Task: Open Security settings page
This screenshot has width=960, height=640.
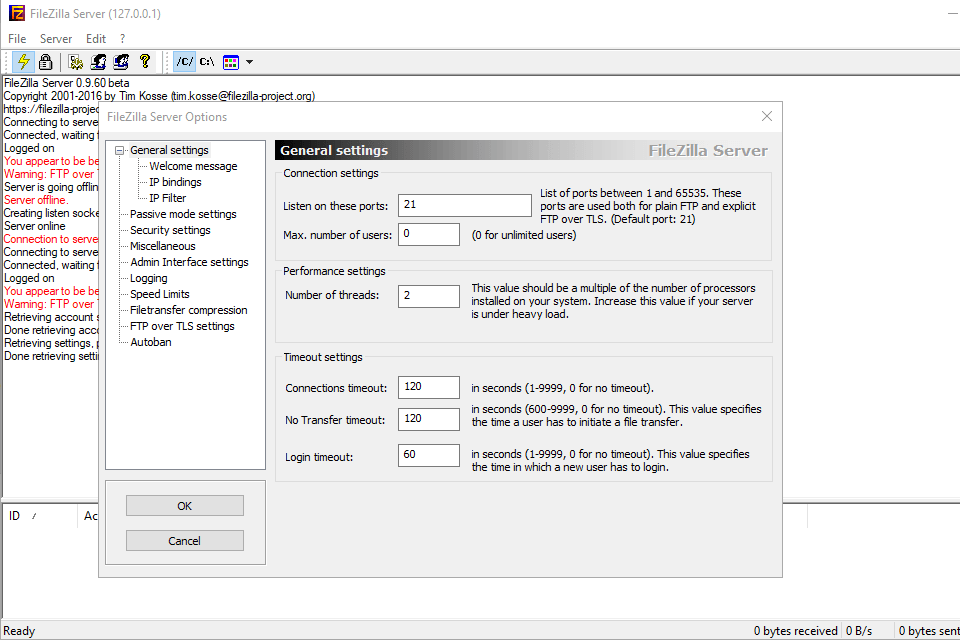Action: coord(170,230)
